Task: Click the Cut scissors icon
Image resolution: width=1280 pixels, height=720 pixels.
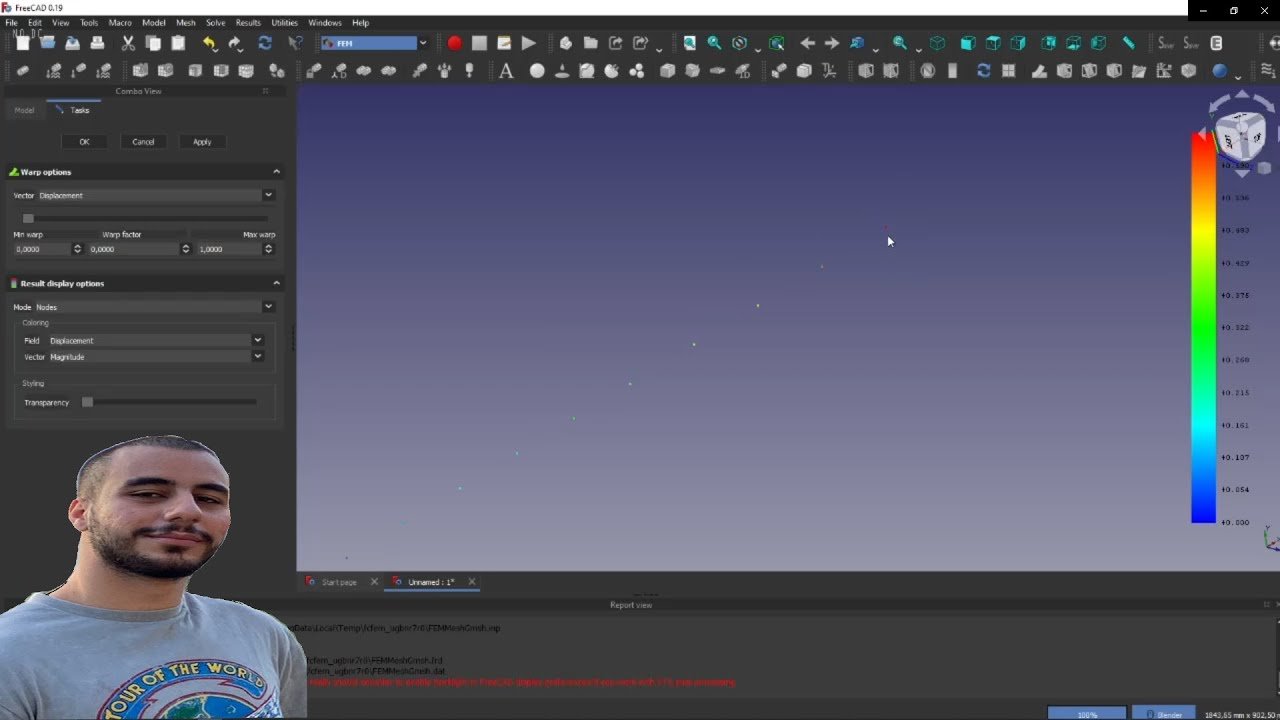Action: (x=128, y=43)
